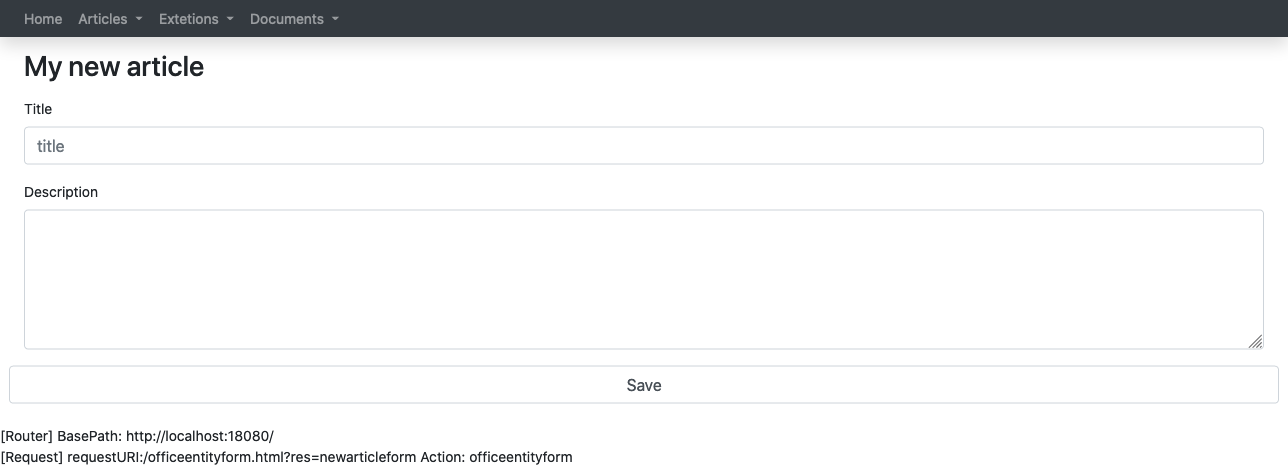Focus the title input field

pos(644,146)
